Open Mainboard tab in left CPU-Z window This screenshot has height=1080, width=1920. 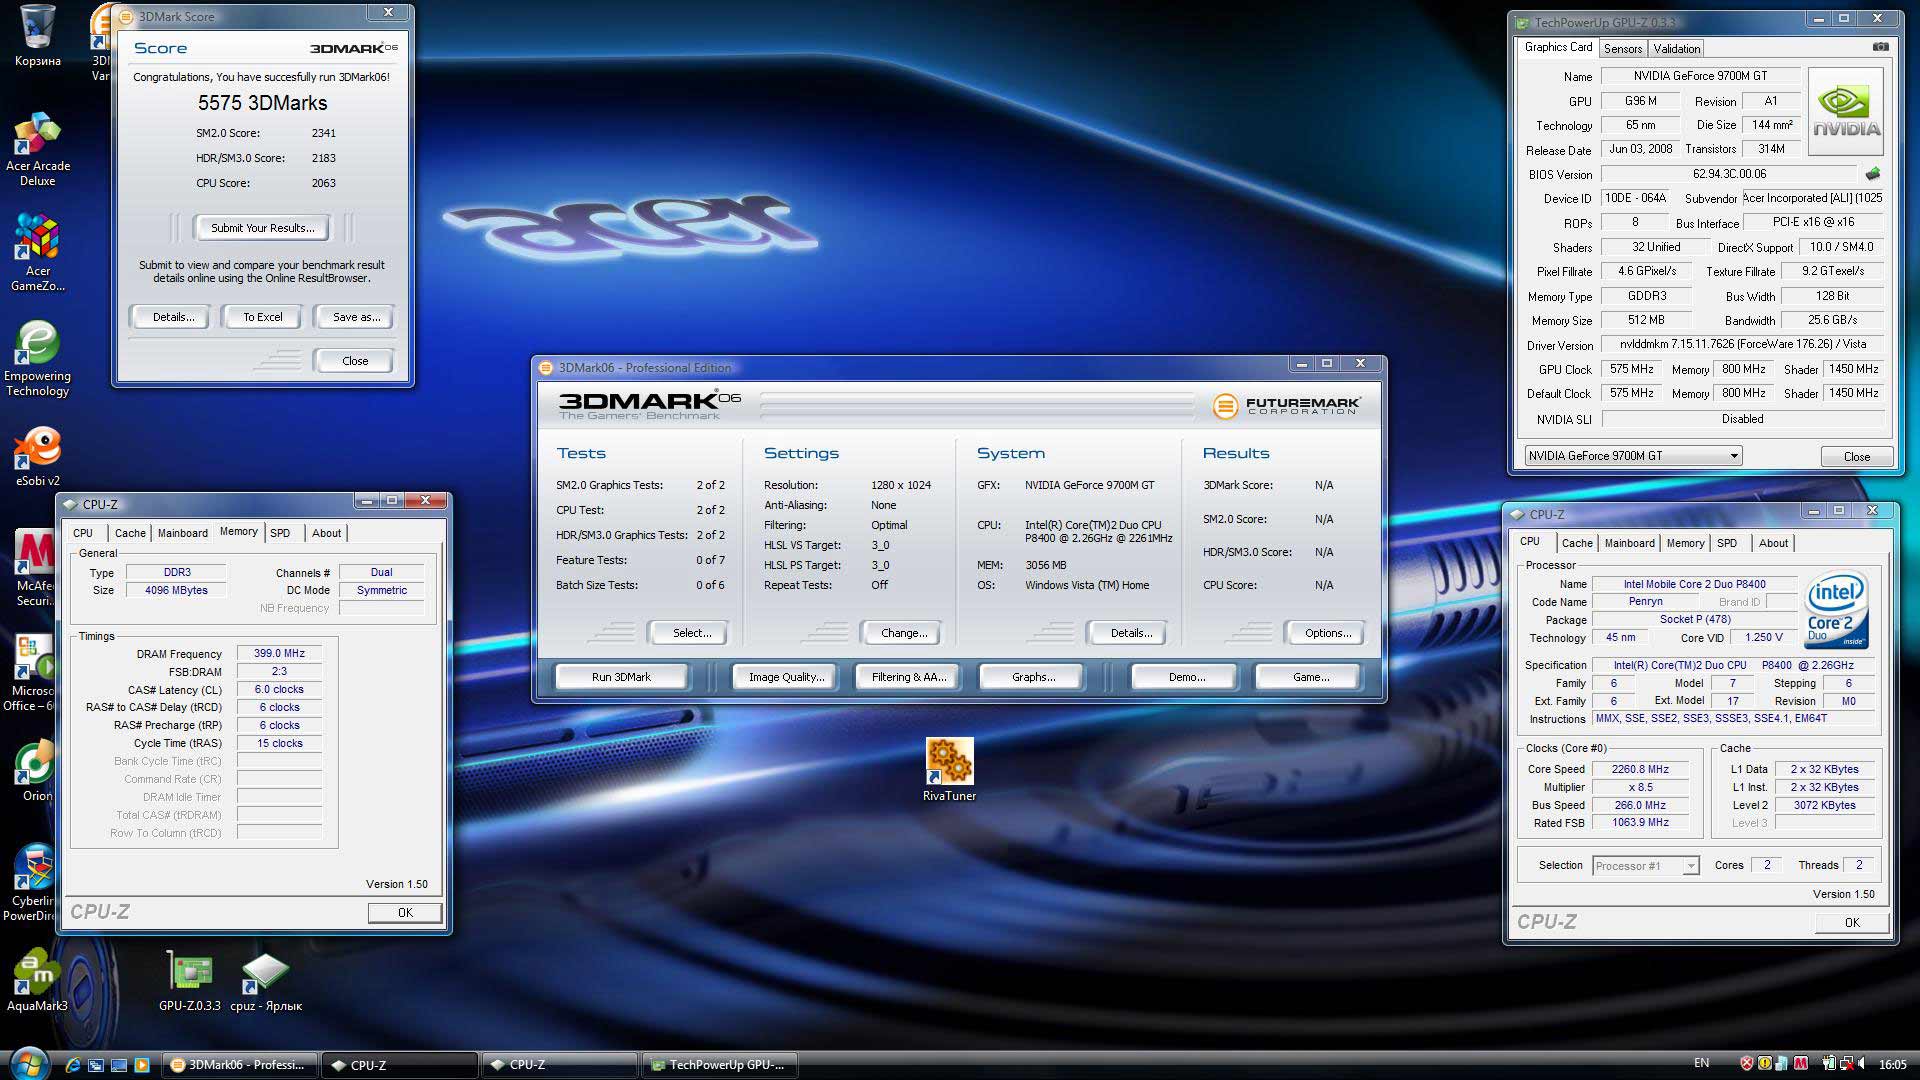[x=183, y=533]
